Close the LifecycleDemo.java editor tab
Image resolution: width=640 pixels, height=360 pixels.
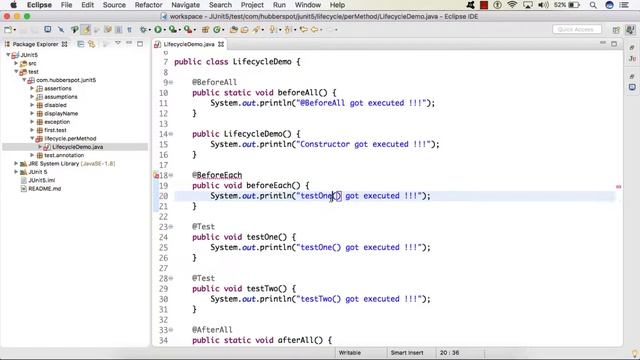221,44
